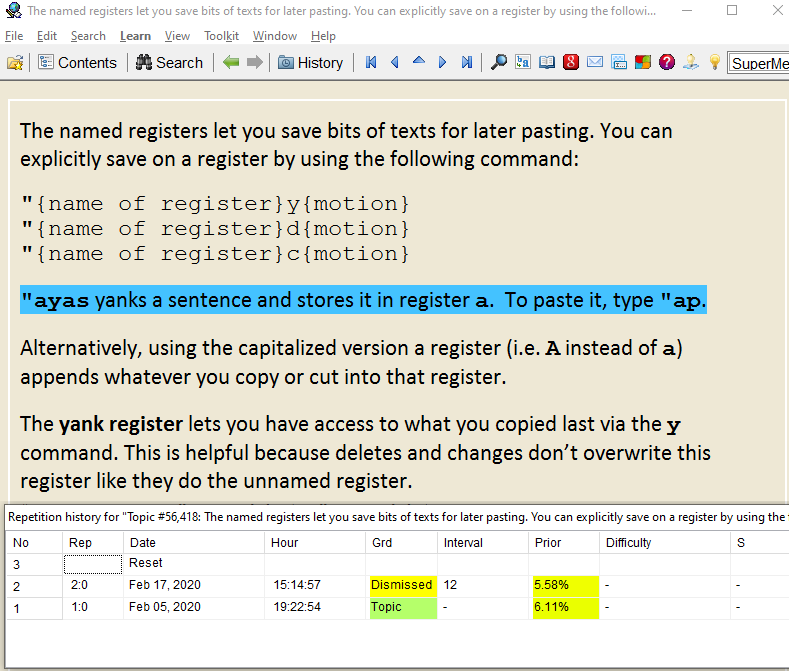Open History from the toolbar
Image resolution: width=789 pixels, height=671 pixels.
point(310,62)
